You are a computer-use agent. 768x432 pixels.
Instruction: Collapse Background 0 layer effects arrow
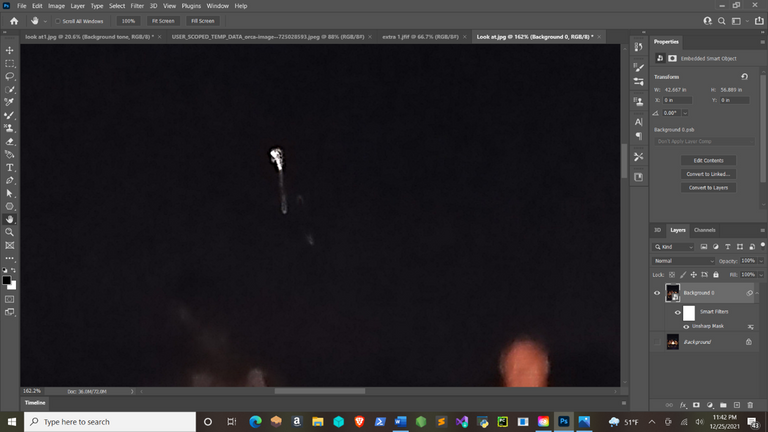757,293
